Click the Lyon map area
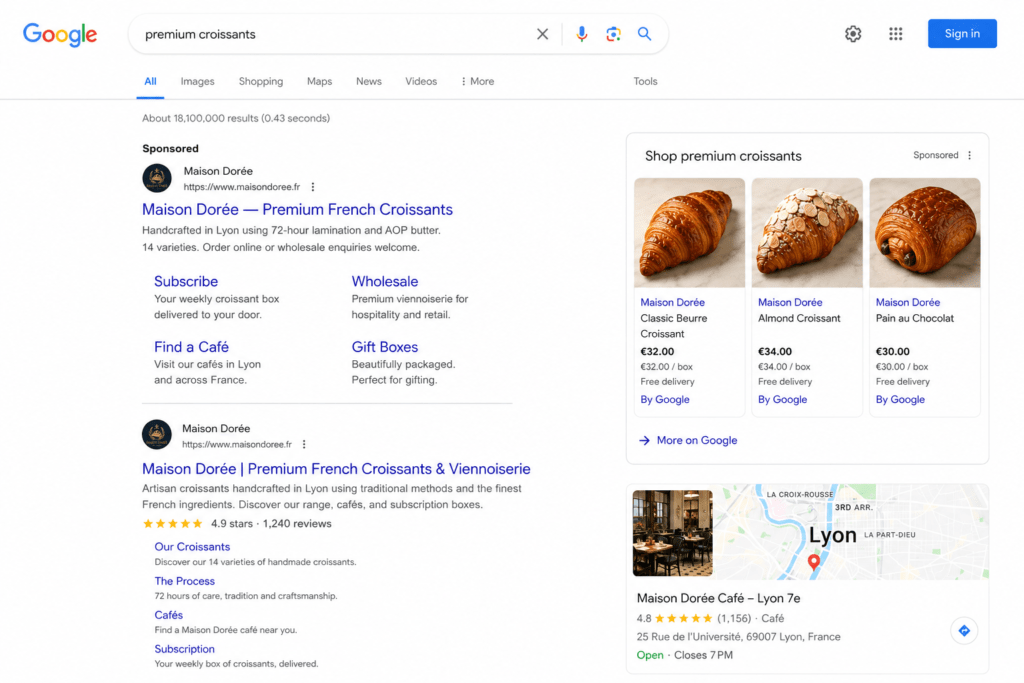The height and width of the screenshot is (683, 1024). pyautogui.click(x=851, y=532)
